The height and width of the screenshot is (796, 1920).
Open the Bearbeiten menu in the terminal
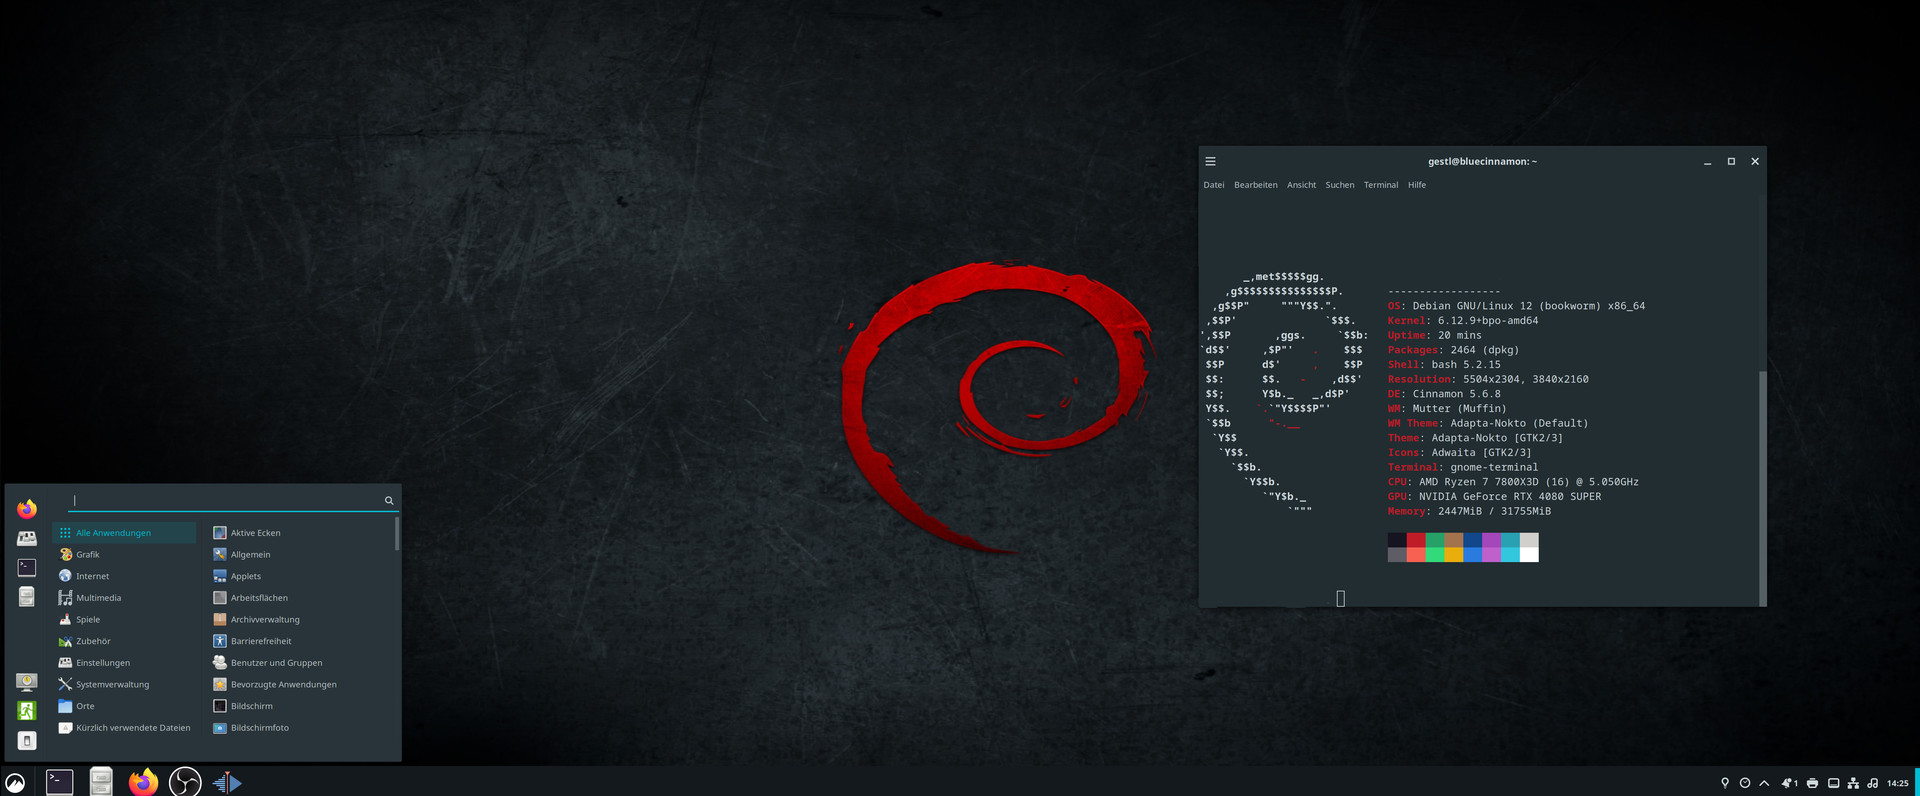click(1255, 185)
